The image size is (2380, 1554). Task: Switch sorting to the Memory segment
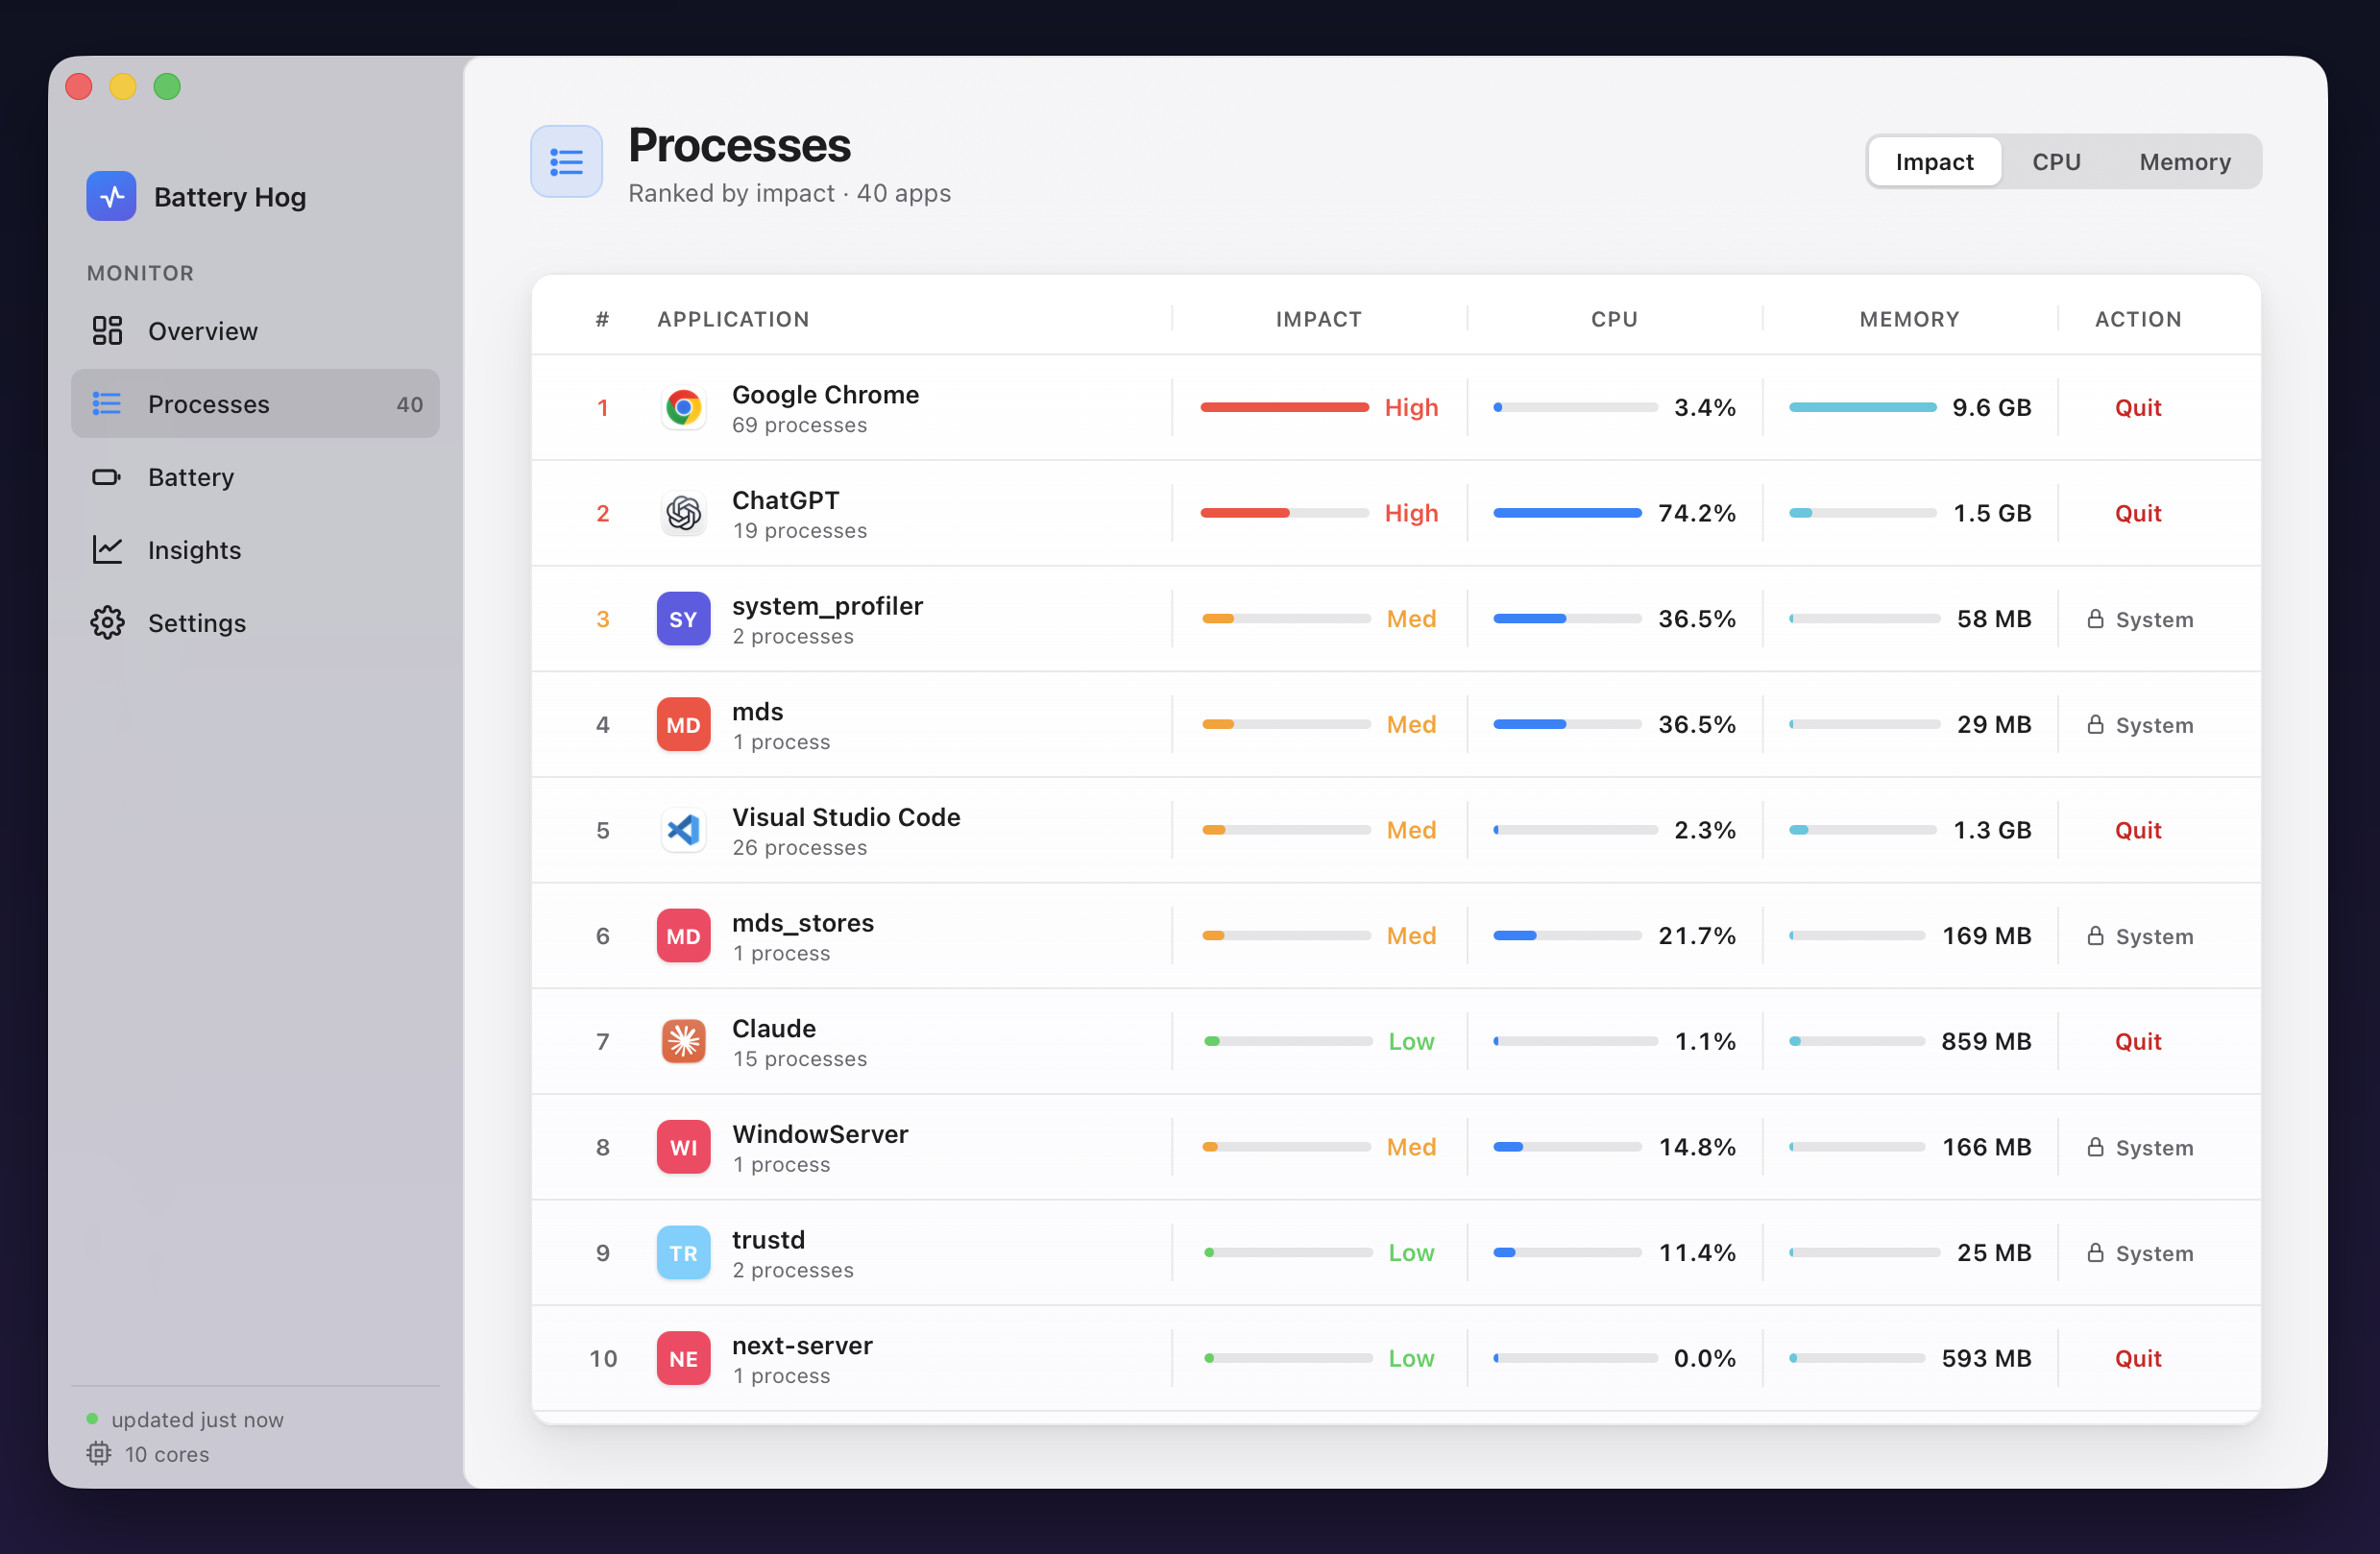pos(2185,162)
